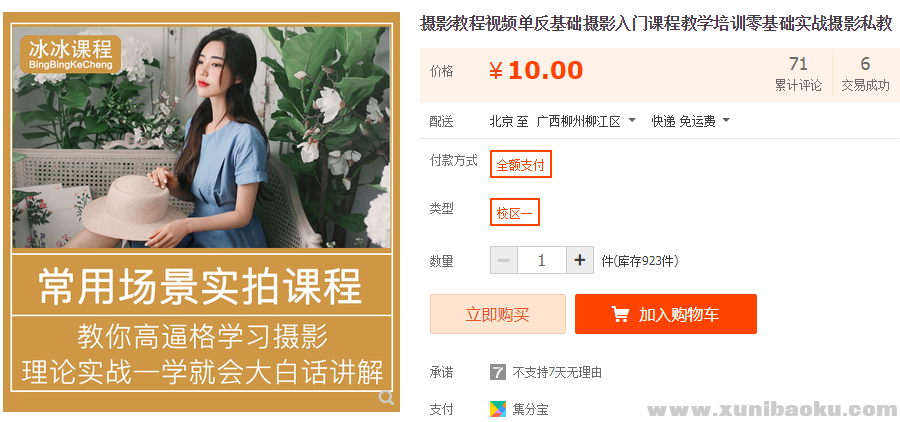The height and width of the screenshot is (422, 900).
Task: Click the 7-day return policy icon
Action: pos(498,372)
